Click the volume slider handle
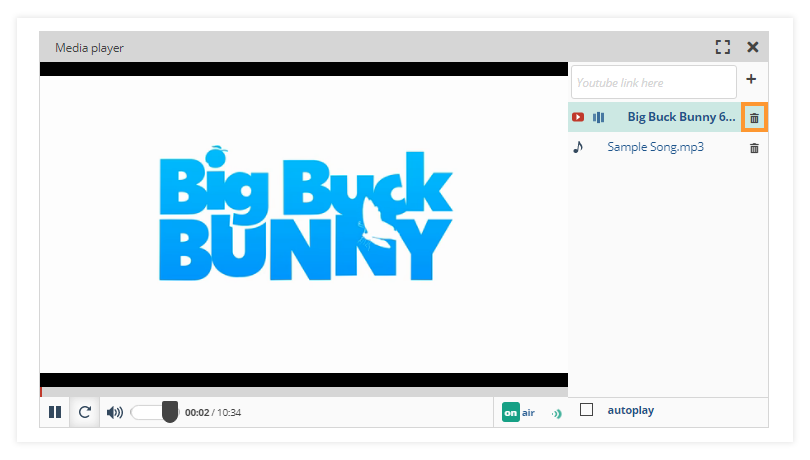Screen dimensions: 810x460 pyautogui.click(x=170, y=412)
